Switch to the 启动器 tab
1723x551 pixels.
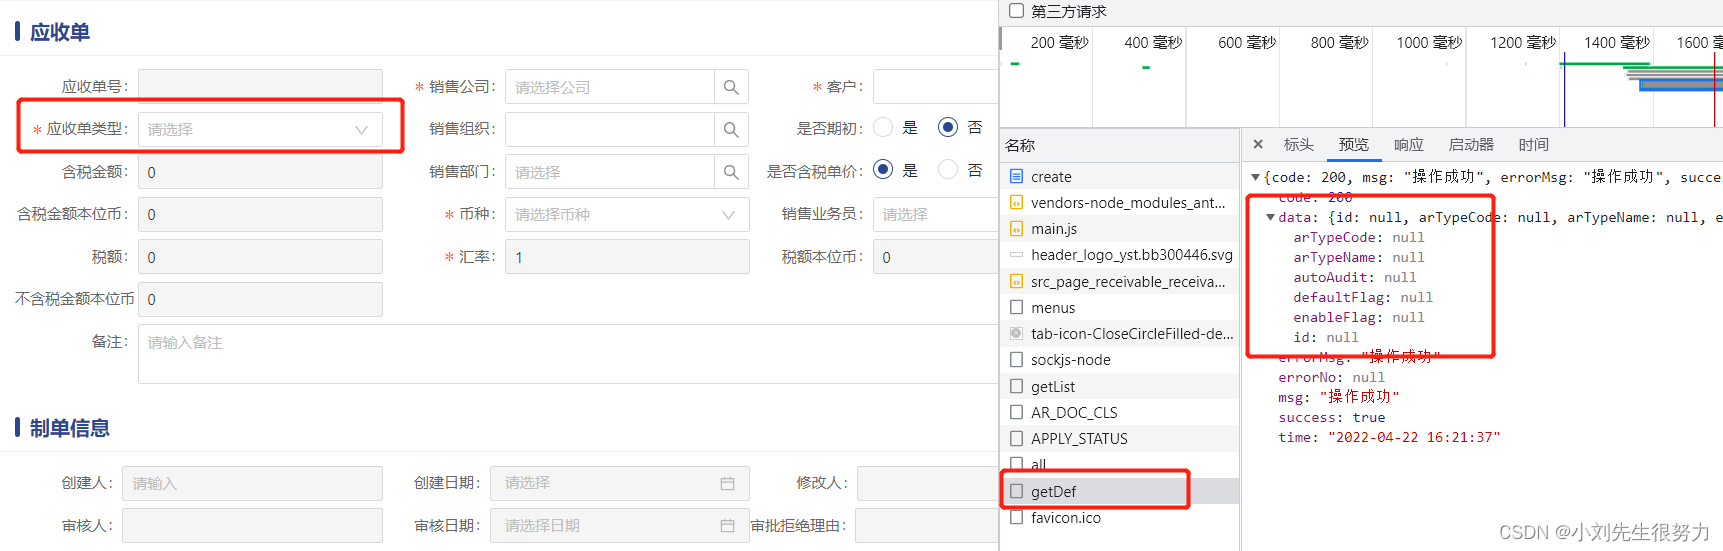(1471, 144)
